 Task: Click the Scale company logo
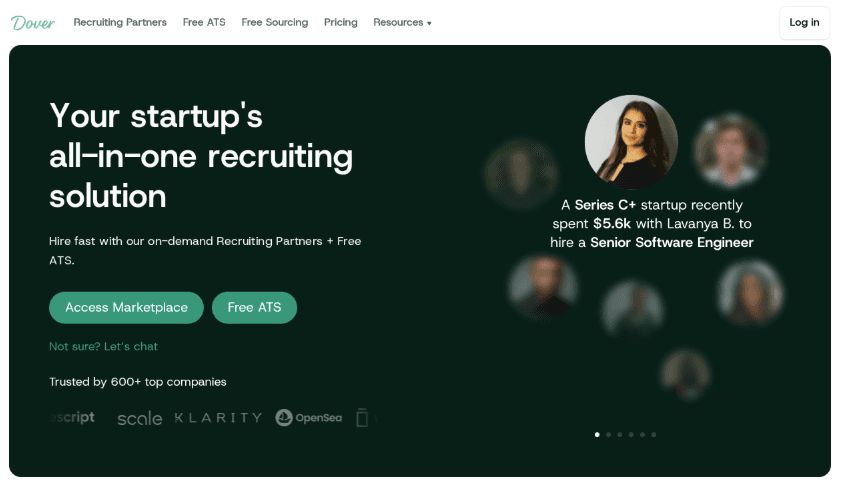pyautogui.click(x=139, y=418)
